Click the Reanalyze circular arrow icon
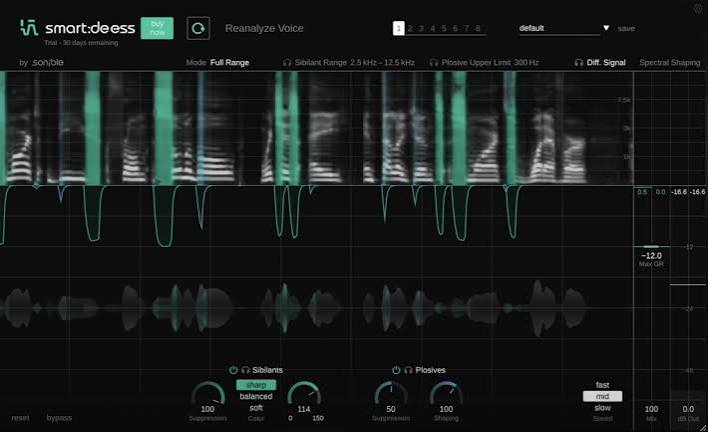Viewport: 708px width, 432px height. click(x=198, y=28)
